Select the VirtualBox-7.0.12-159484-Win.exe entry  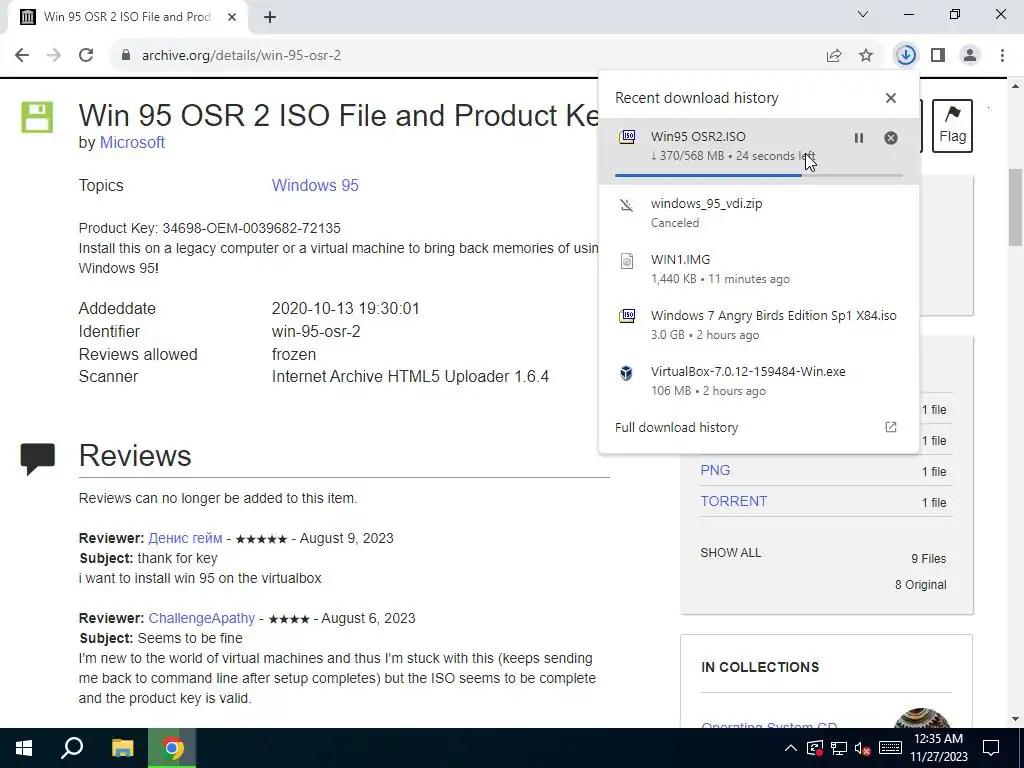(759, 381)
